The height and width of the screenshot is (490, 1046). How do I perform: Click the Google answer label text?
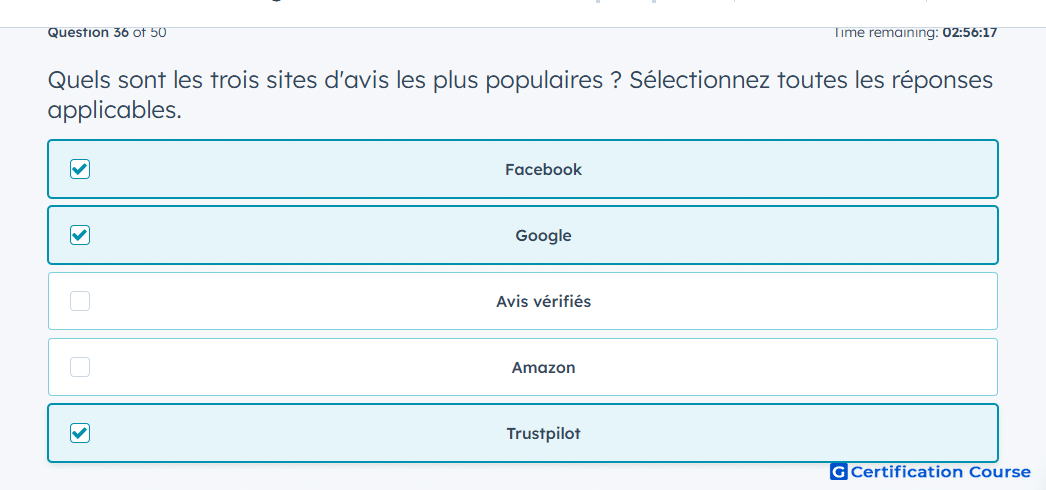coord(543,235)
